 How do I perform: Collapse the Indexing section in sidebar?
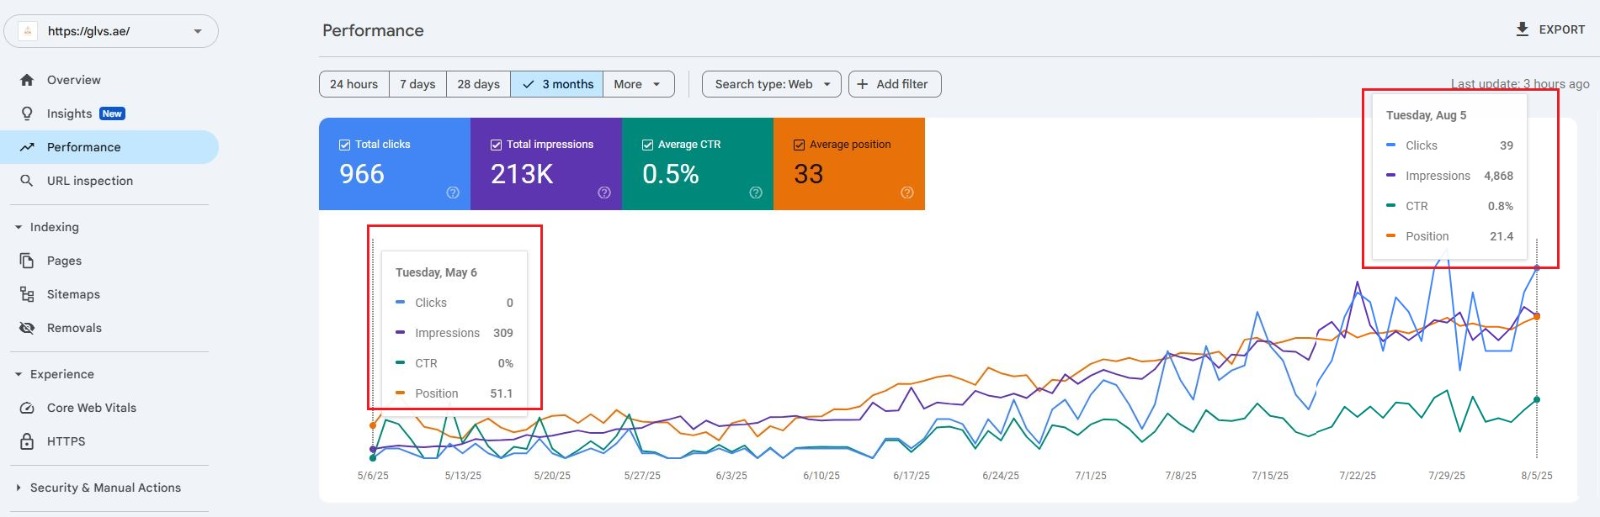(19, 227)
